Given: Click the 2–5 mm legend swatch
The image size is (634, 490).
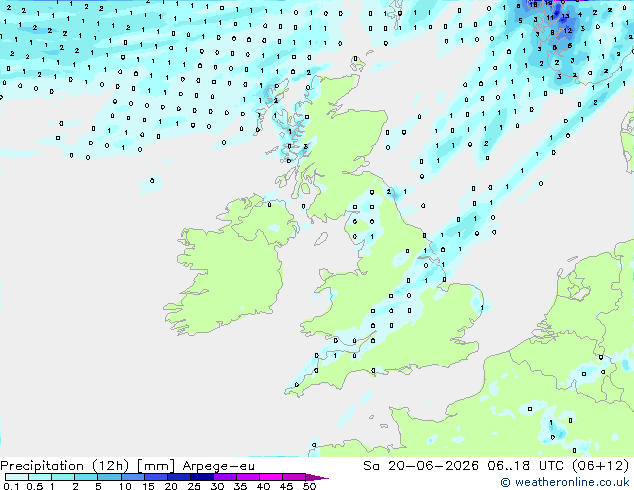Looking at the screenshot, I should (86, 477).
